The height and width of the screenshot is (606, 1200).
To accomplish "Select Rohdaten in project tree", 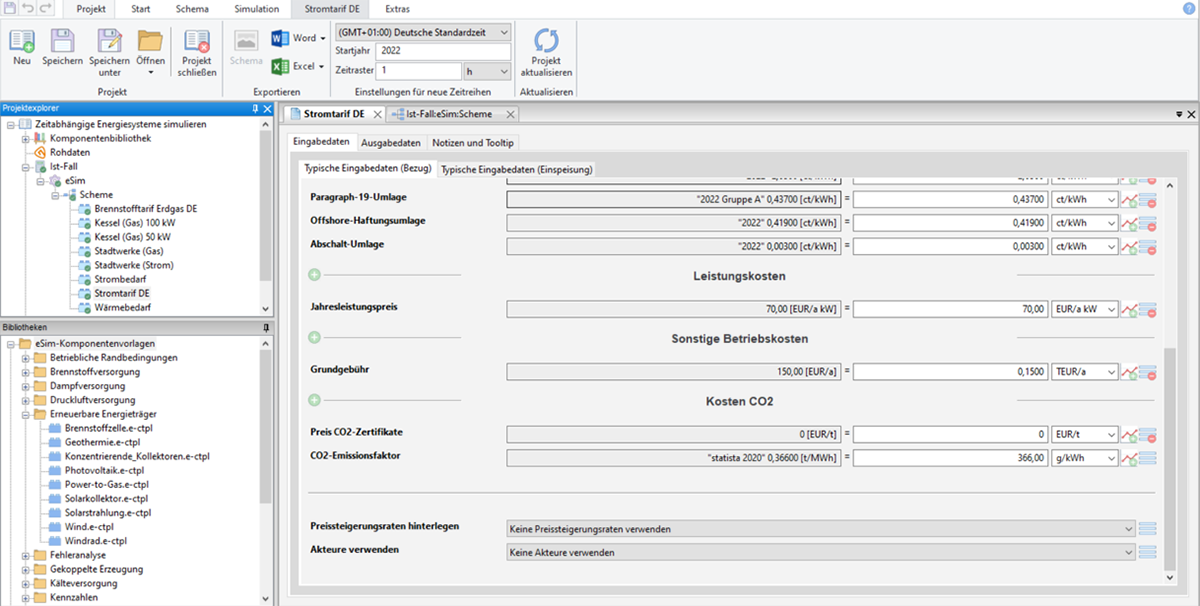I will (70, 153).
